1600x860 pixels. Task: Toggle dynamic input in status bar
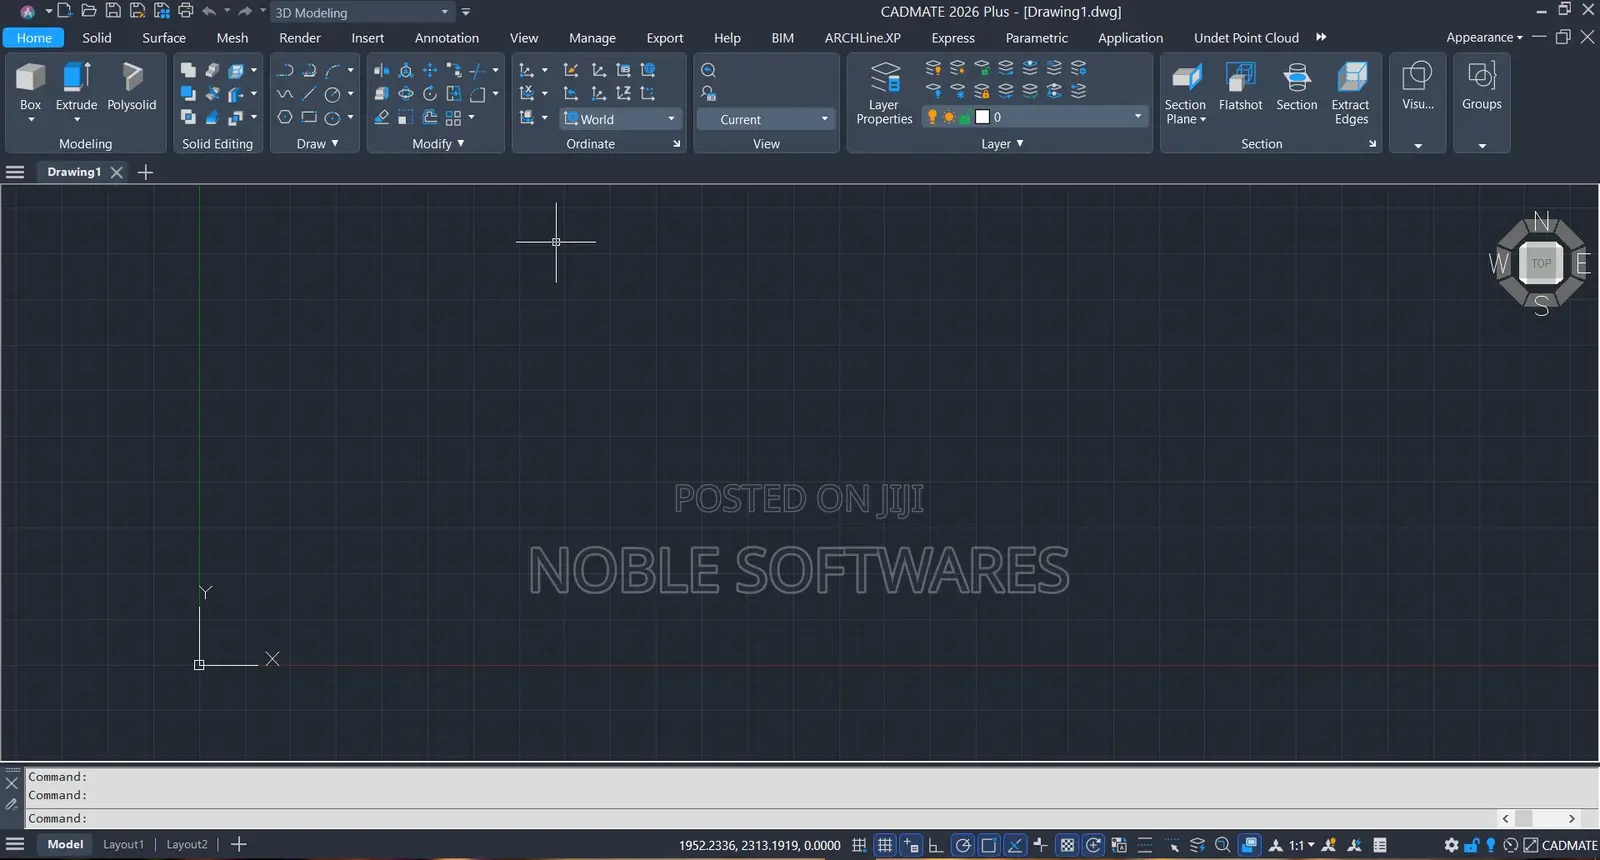tap(911, 845)
